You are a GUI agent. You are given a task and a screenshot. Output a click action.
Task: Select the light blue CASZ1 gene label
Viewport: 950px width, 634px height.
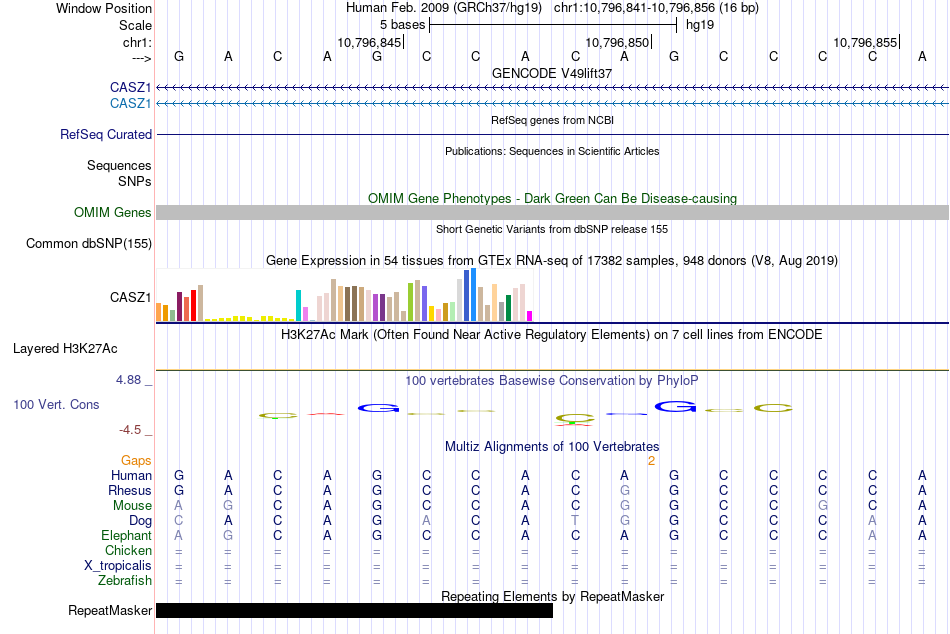coord(130,104)
